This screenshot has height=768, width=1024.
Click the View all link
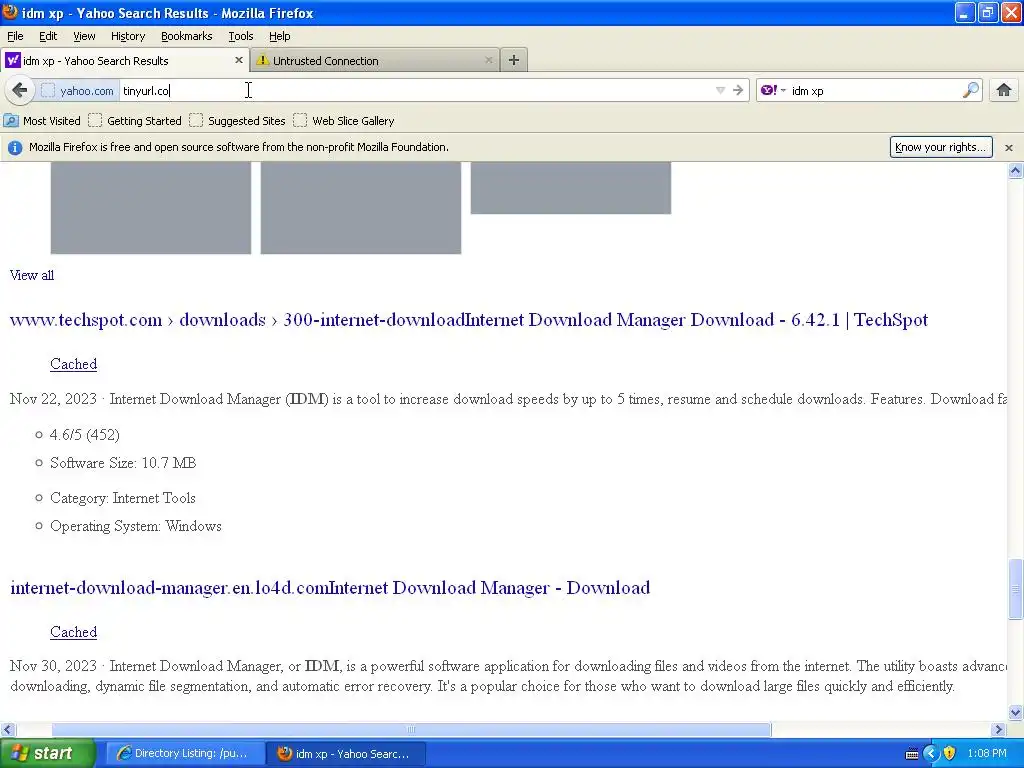pos(31,275)
